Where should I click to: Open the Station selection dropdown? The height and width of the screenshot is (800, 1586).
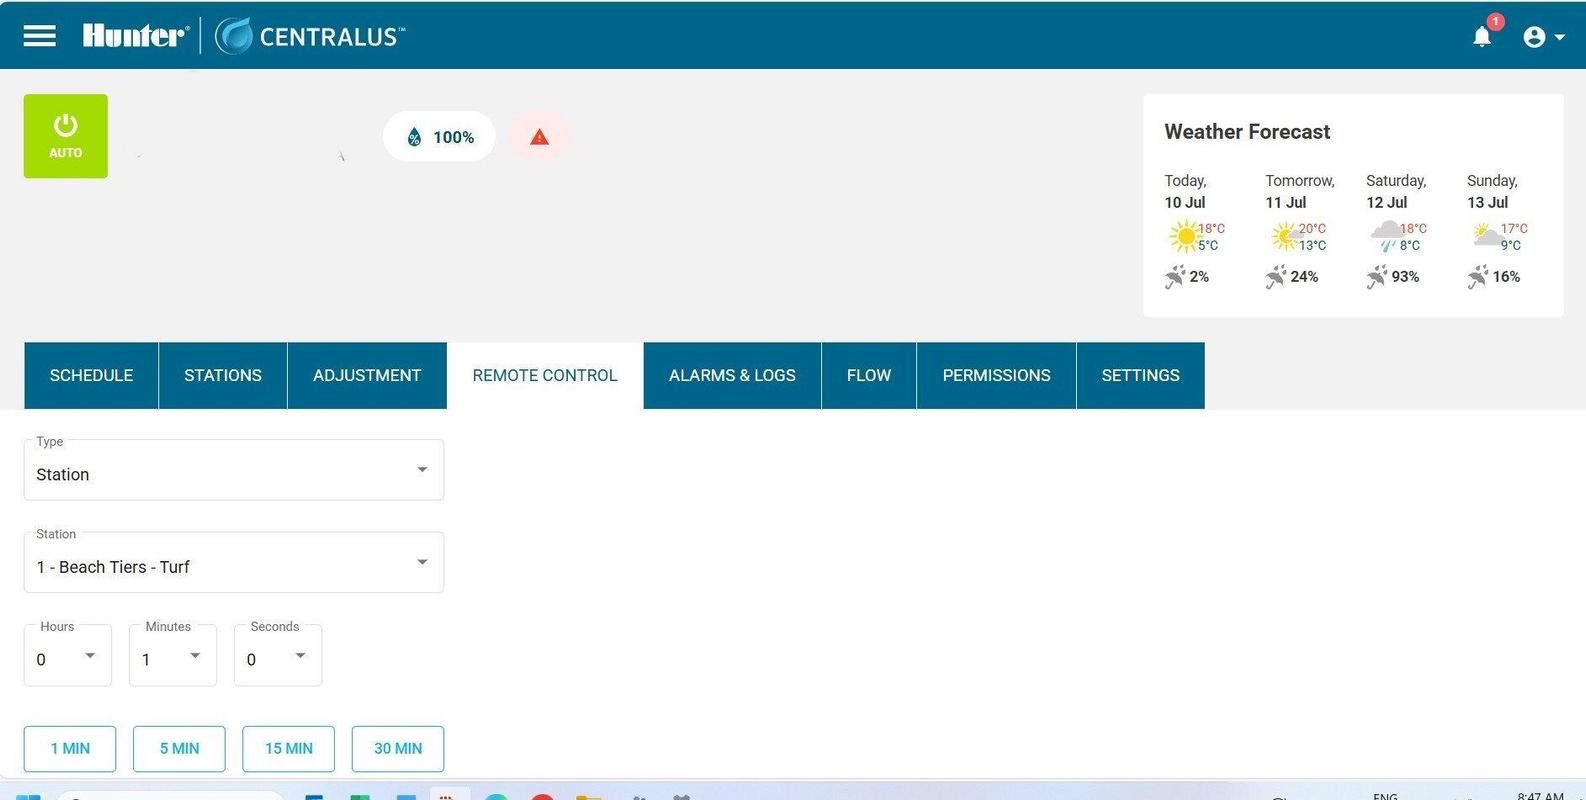pyautogui.click(x=233, y=564)
